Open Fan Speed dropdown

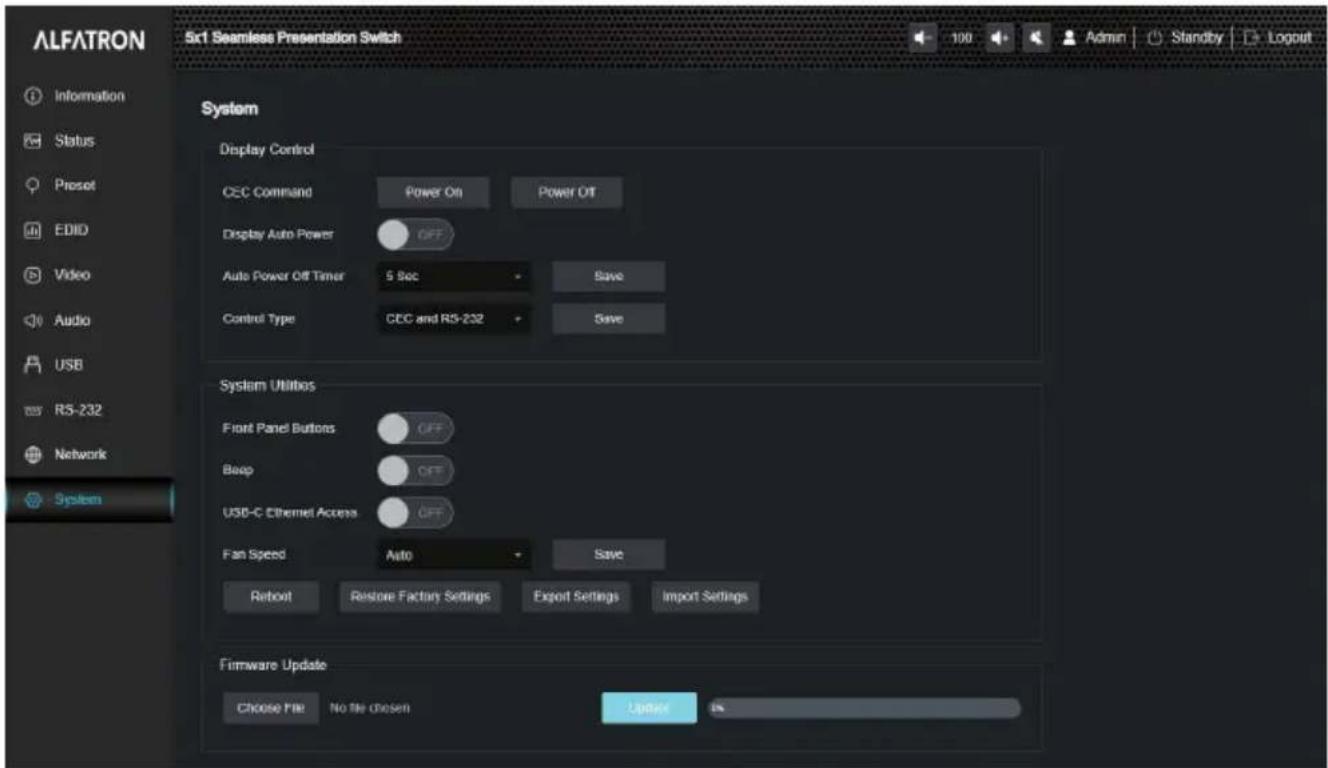pos(454,554)
